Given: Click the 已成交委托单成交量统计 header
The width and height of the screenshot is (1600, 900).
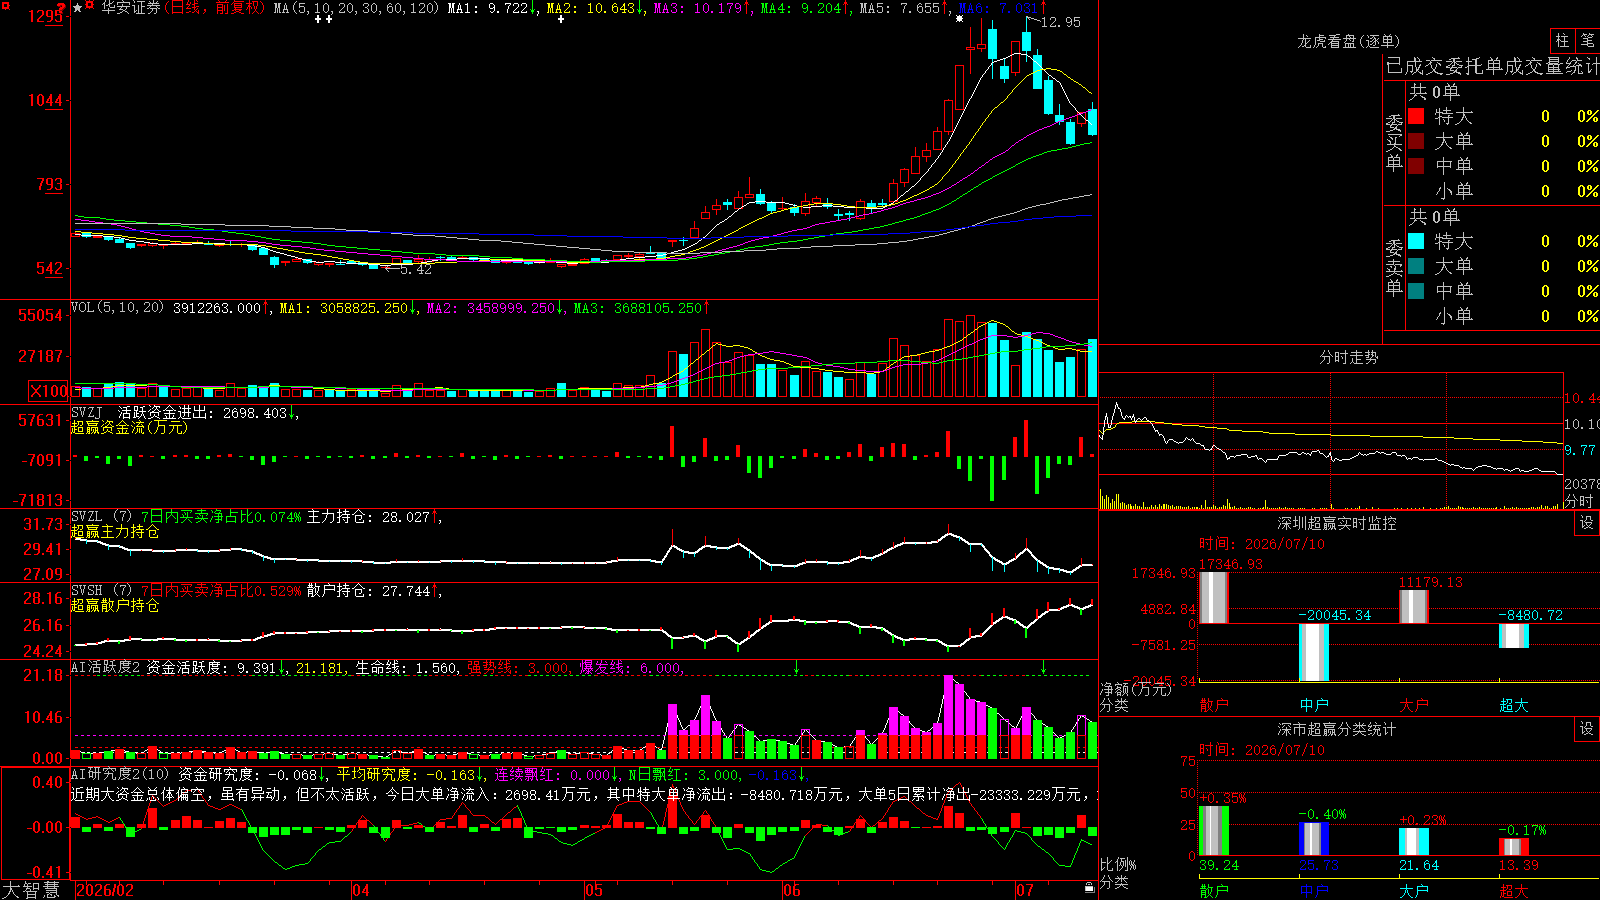Looking at the screenshot, I should point(1492,66).
